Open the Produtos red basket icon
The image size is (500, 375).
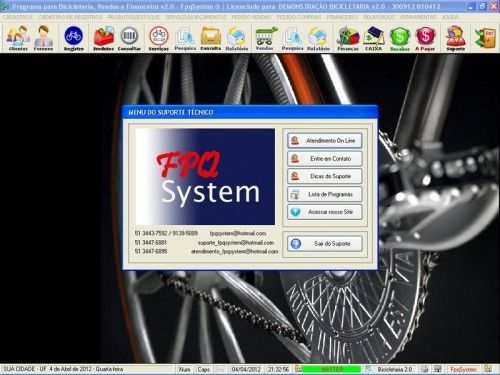click(104, 38)
